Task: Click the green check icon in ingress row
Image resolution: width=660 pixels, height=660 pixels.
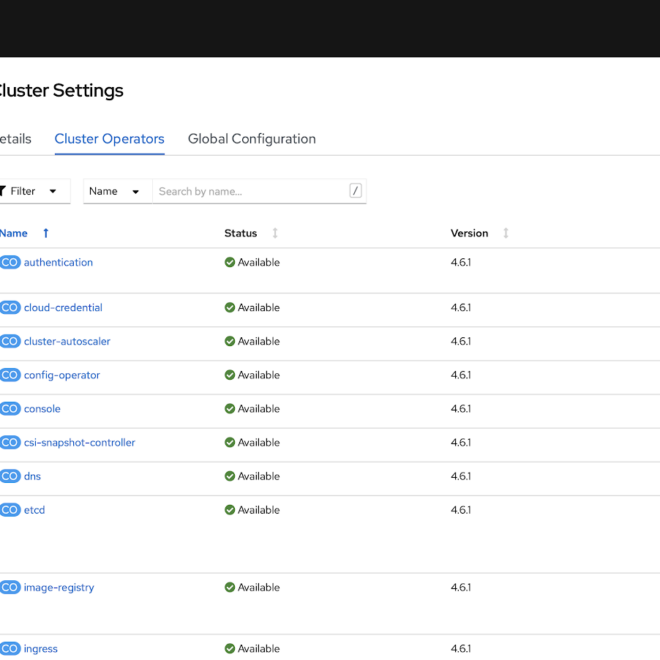Action: (x=230, y=649)
